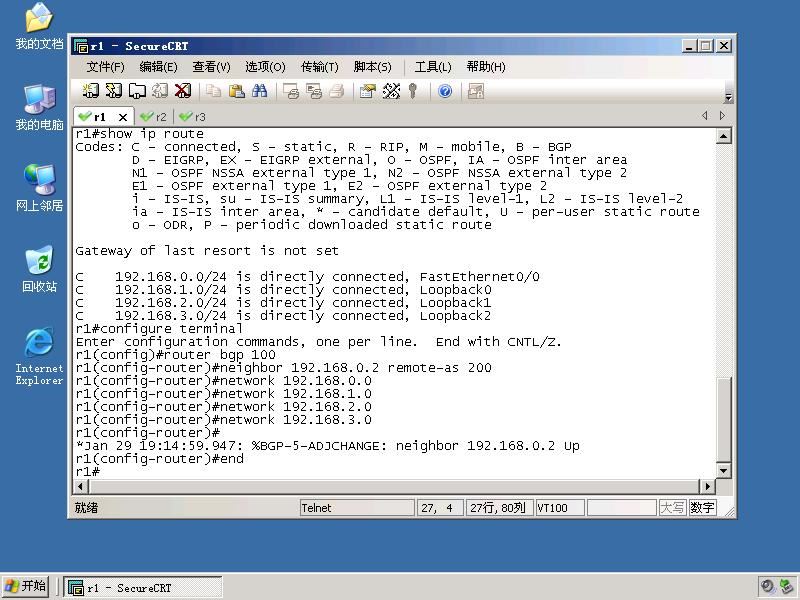Screen dimensions: 800x600
Task: Click the grayed Reconnect icon
Action: point(160,91)
